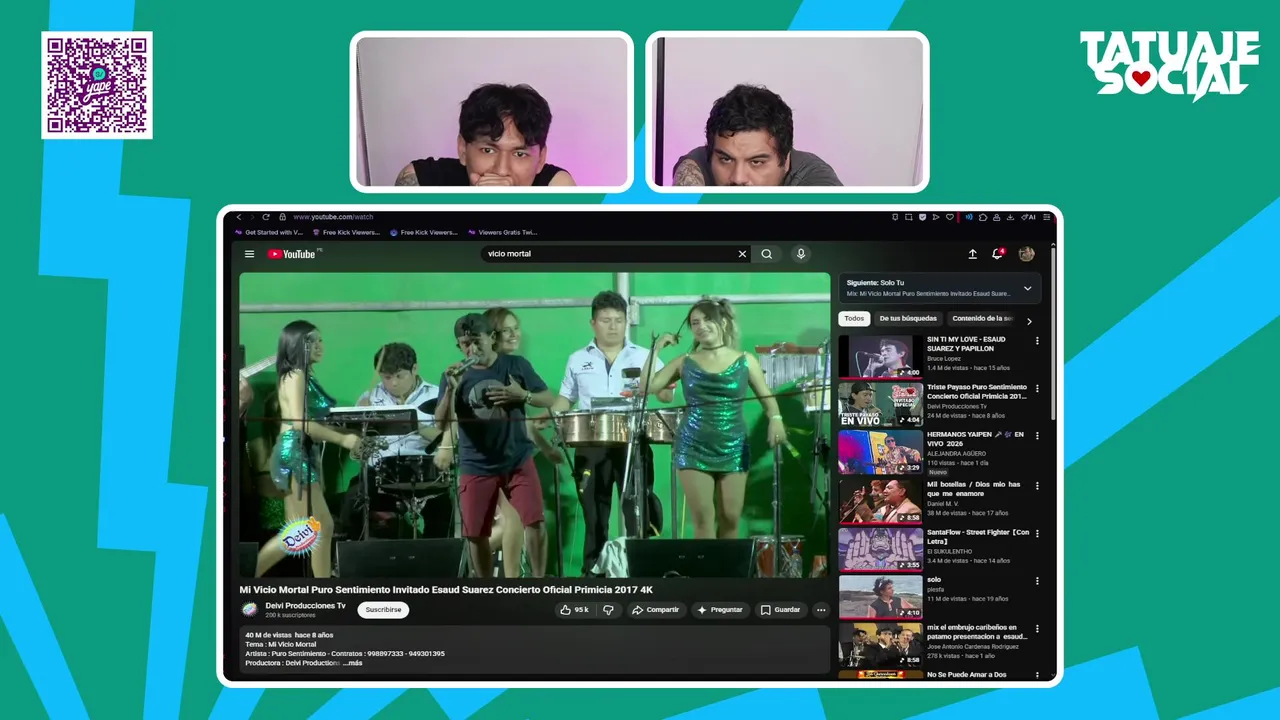Reload the page in browser
1280x720 pixels.
pos(266,217)
